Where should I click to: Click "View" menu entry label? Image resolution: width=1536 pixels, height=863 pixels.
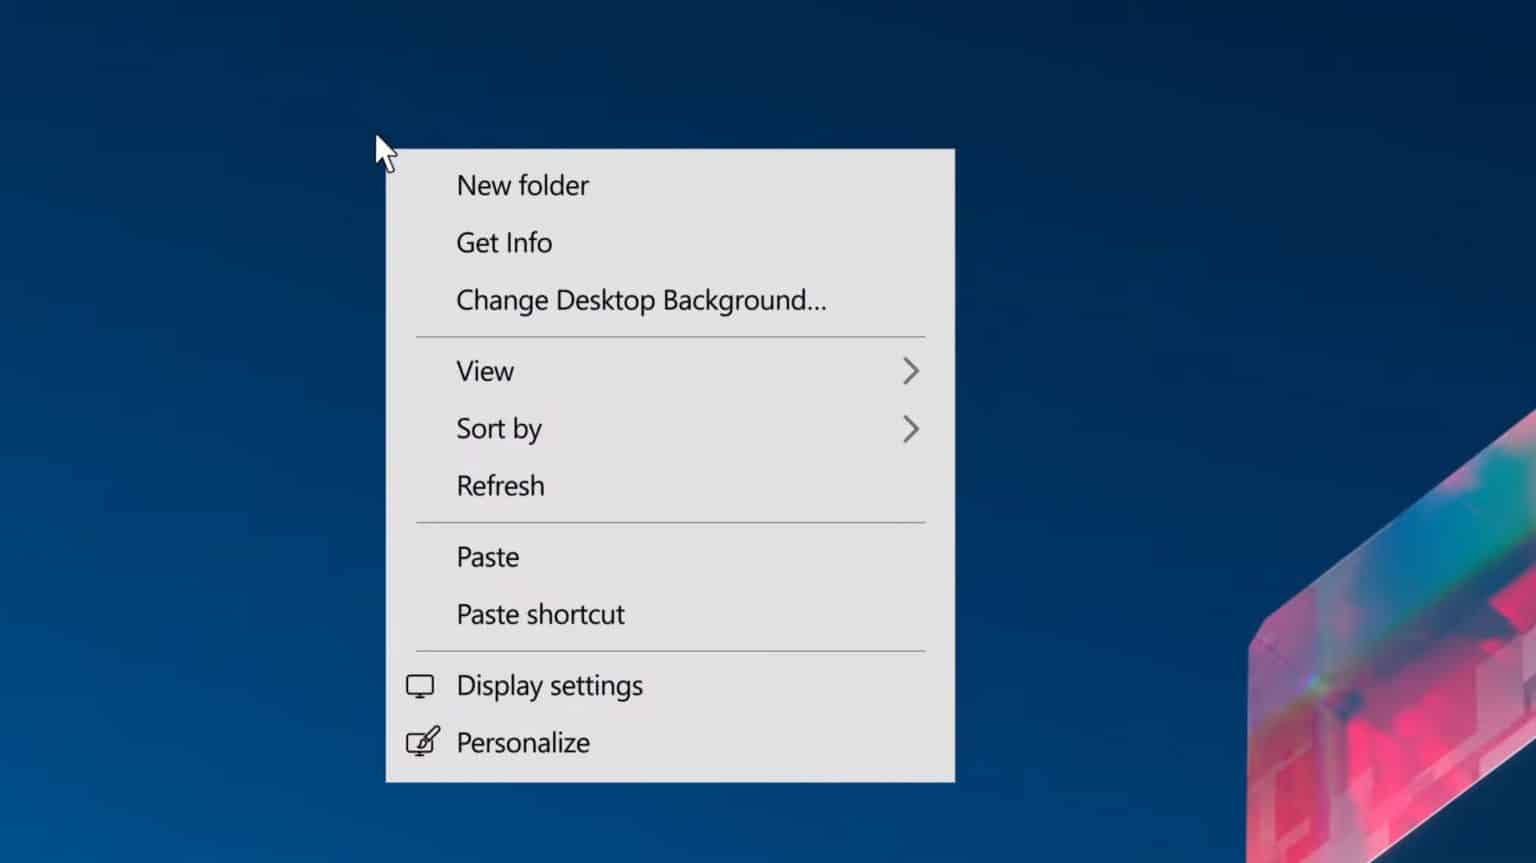click(485, 371)
